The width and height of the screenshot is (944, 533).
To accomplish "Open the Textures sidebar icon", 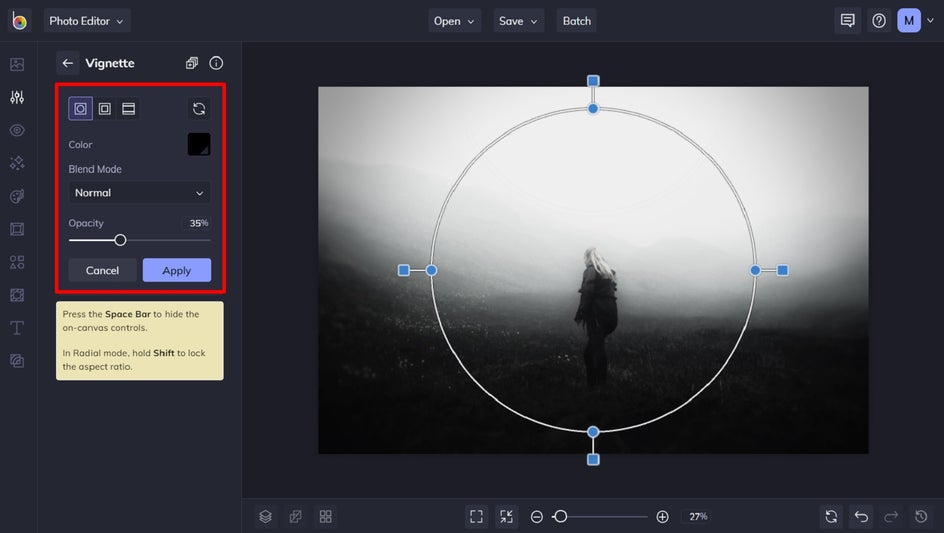I will click(17, 361).
